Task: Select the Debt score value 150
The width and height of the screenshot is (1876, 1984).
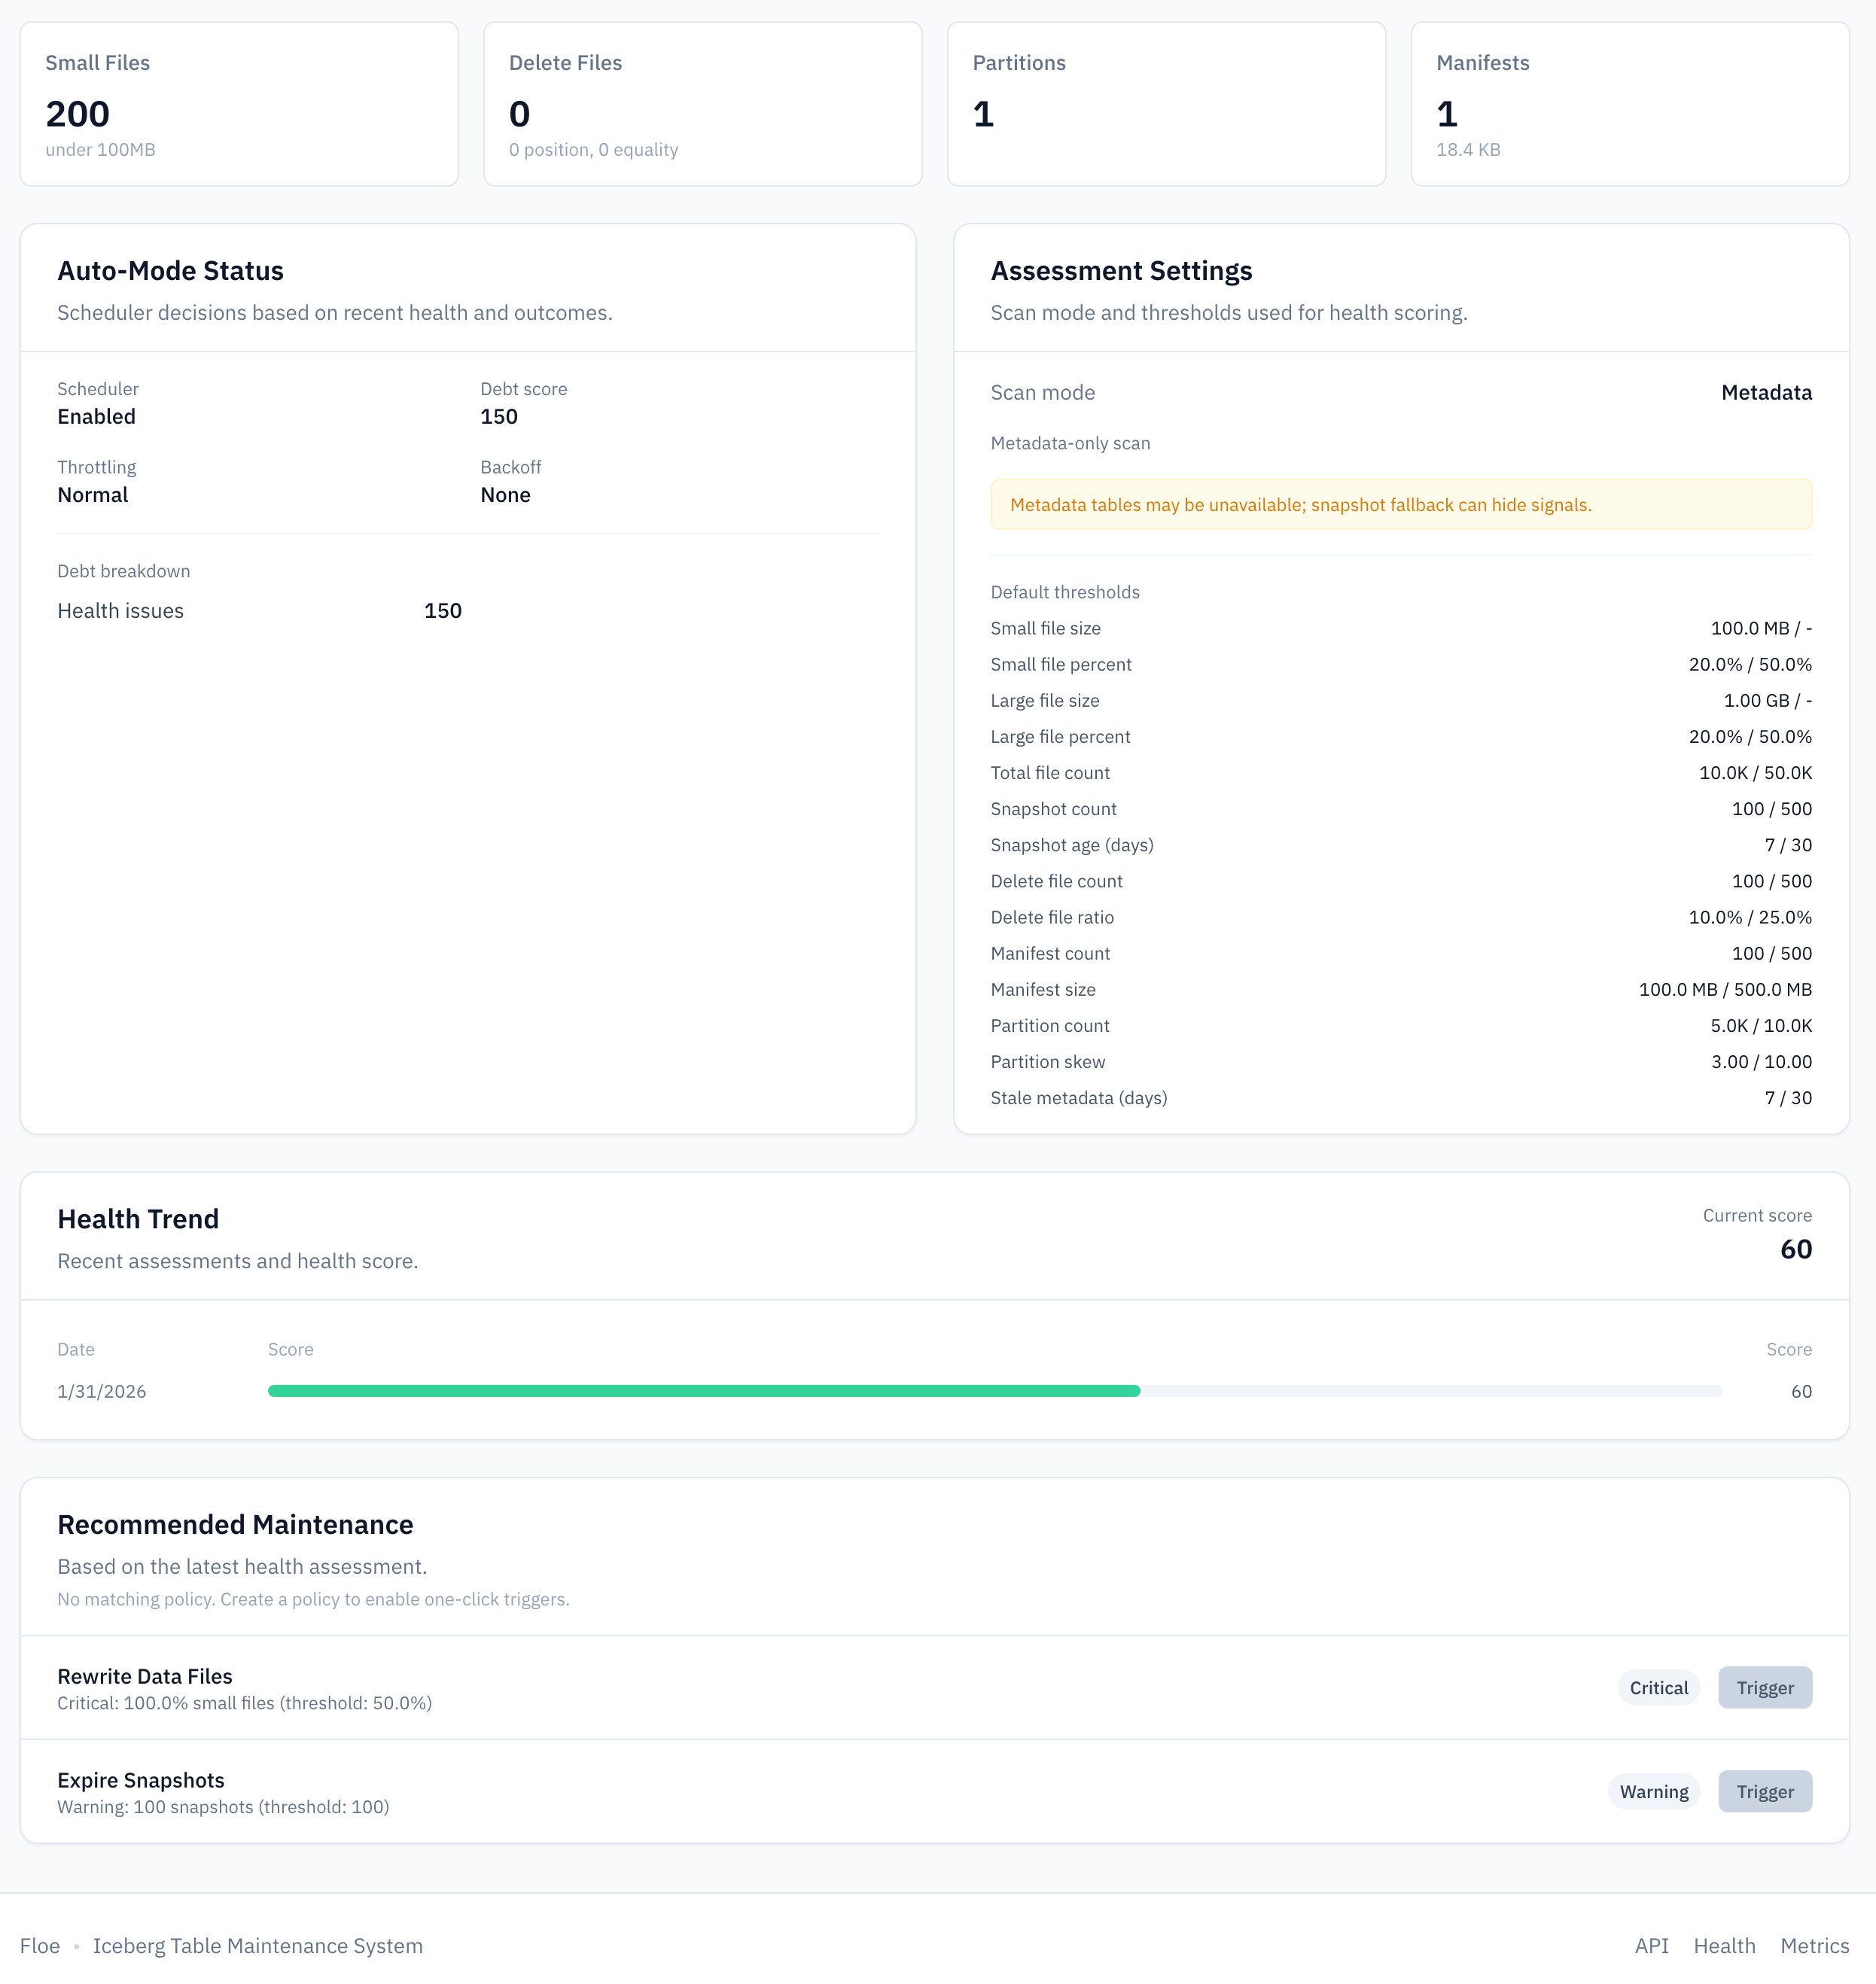Action: tap(499, 416)
